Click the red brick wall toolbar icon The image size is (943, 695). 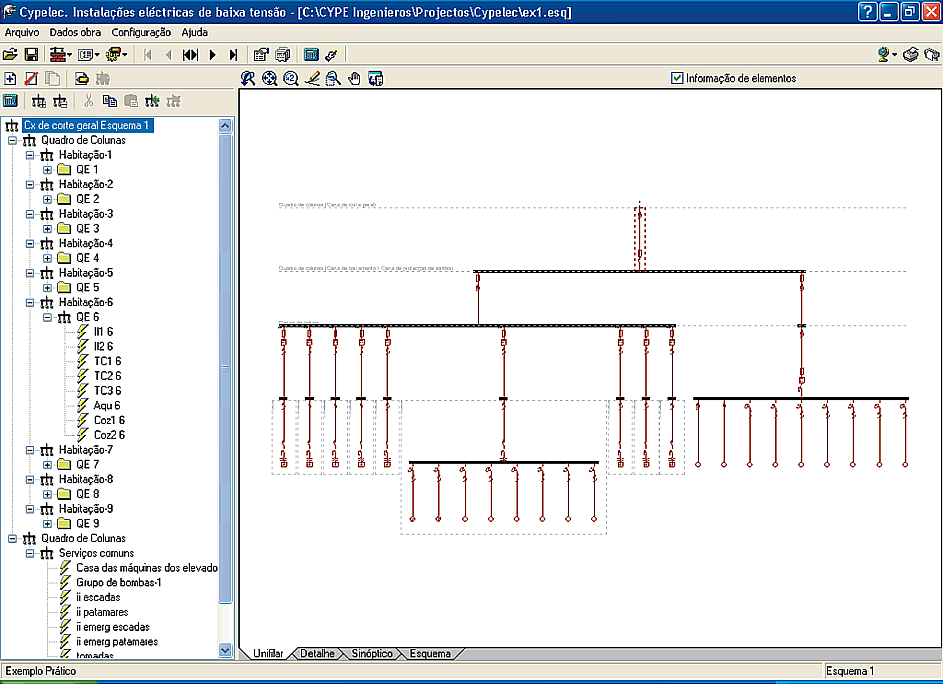click(x=58, y=55)
